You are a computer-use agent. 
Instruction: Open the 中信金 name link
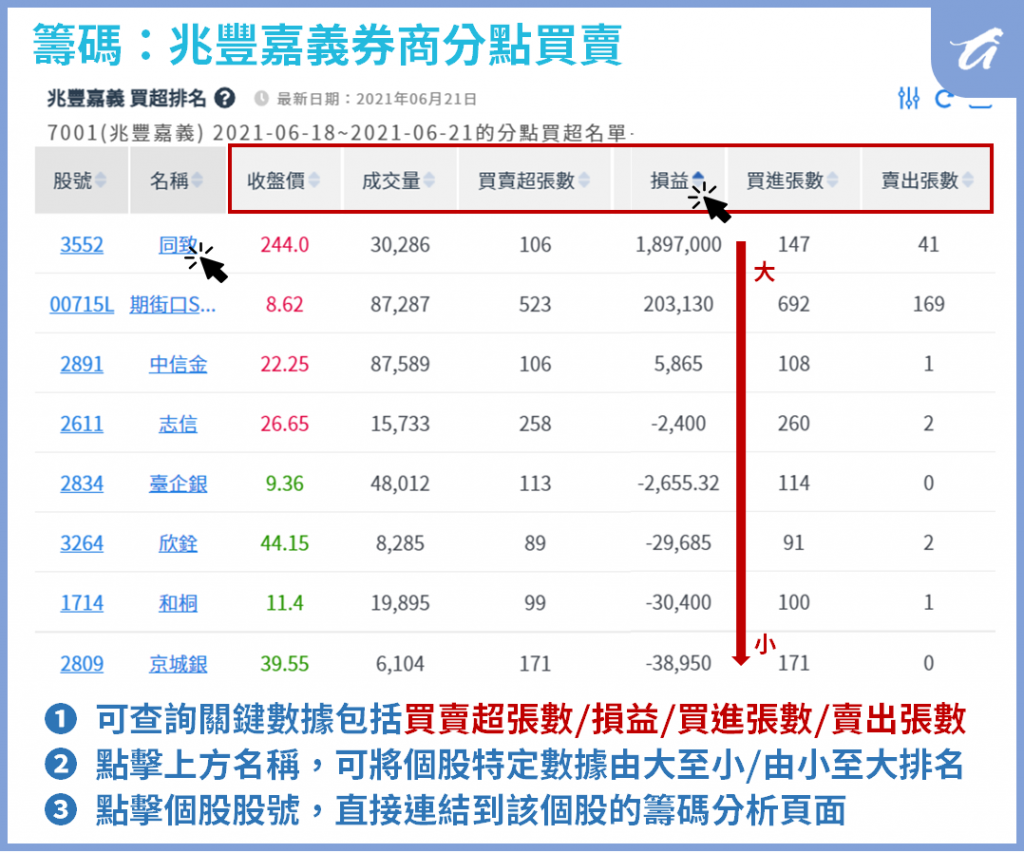click(x=178, y=364)
